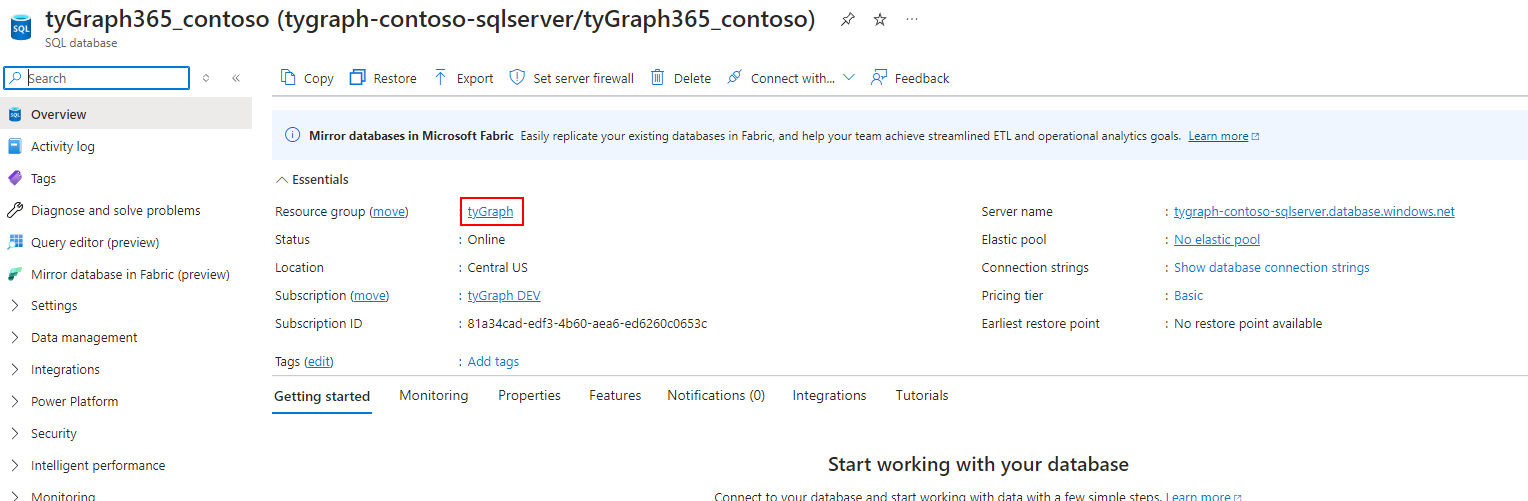
Task: Mark database as favorite with star
Action: pos(880,19)
